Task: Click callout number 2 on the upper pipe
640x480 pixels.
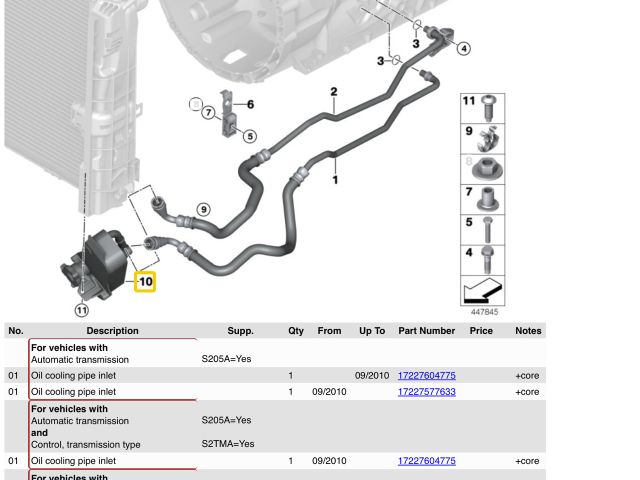Action: coord(334,93)
